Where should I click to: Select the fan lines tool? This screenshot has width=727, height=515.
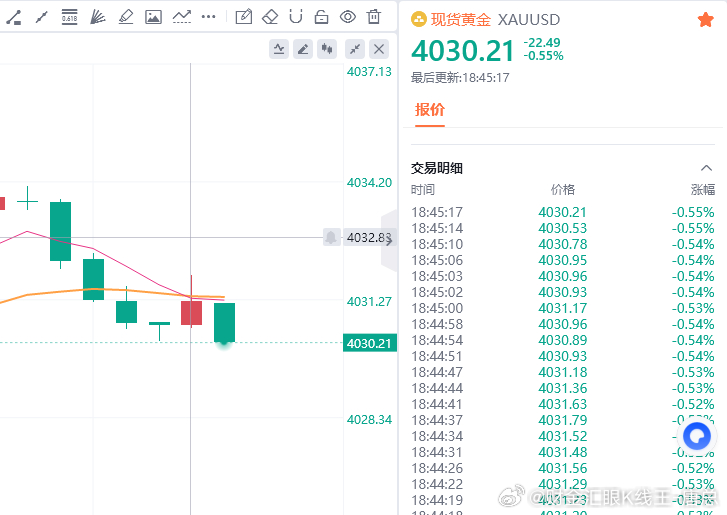pos(97,17)
